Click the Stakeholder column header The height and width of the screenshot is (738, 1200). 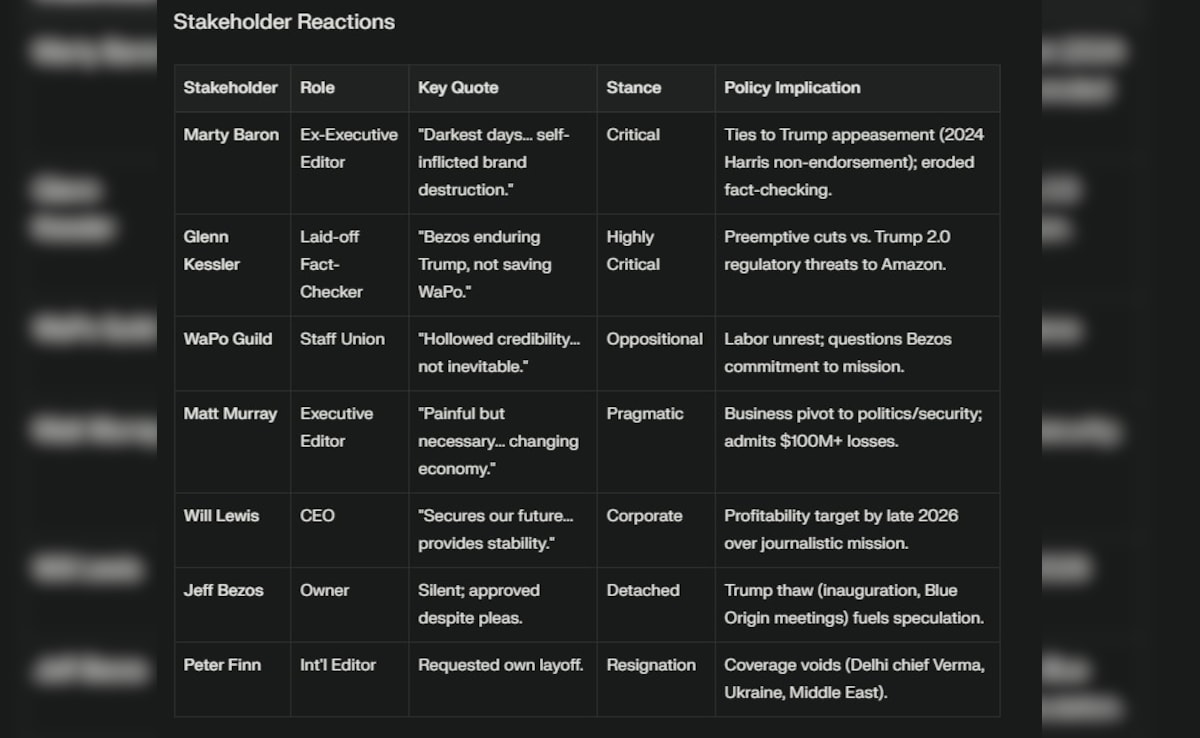point(231,88)
